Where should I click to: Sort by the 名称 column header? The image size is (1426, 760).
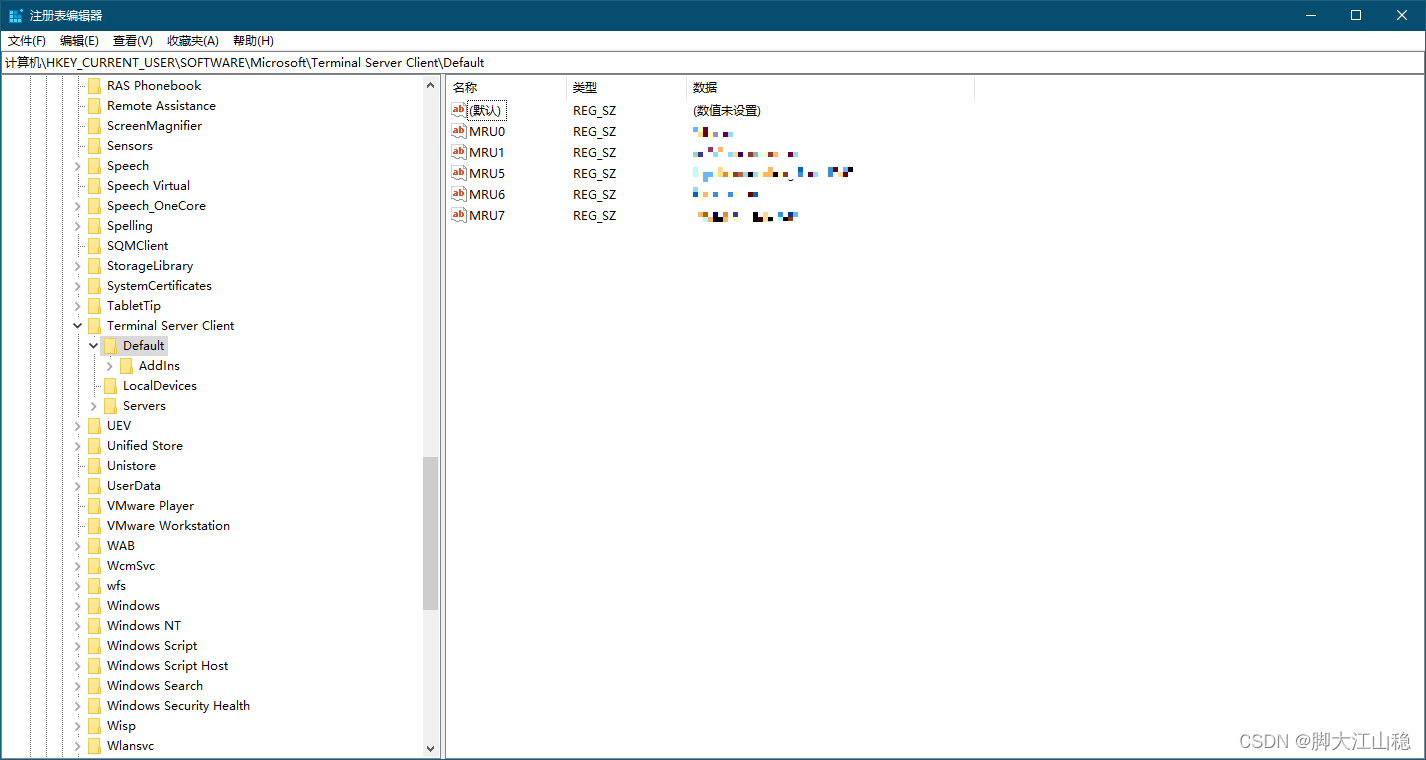pos(507,88)
